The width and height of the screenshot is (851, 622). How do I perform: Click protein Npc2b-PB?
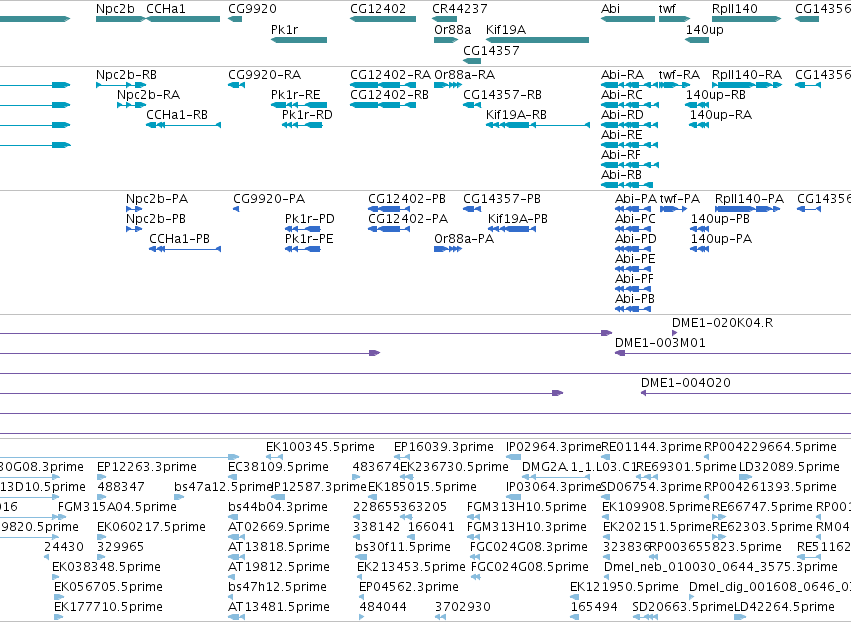tap(134, 229)
